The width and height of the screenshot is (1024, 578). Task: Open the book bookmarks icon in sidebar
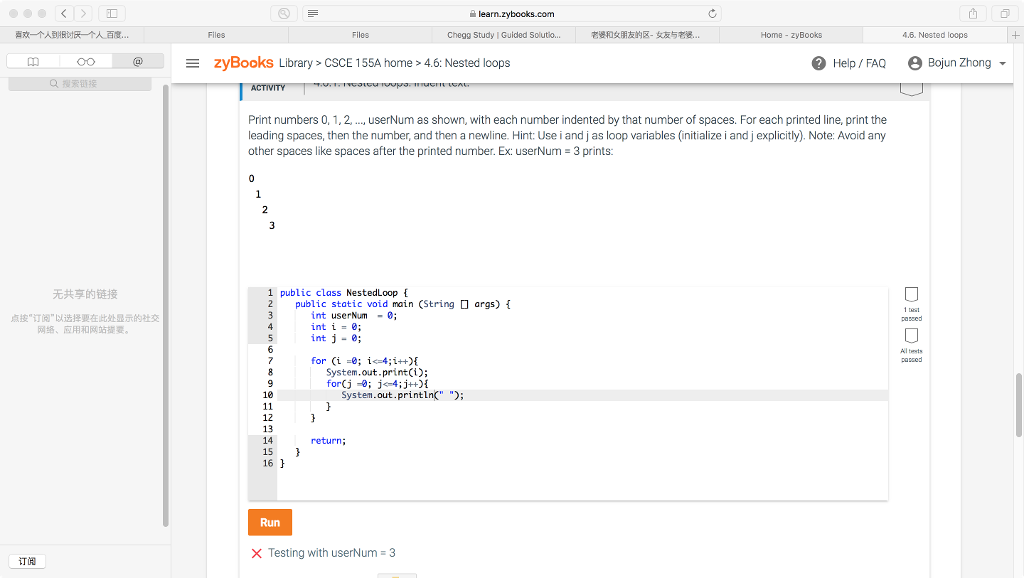pyautogui.click(x=33, y=62)
